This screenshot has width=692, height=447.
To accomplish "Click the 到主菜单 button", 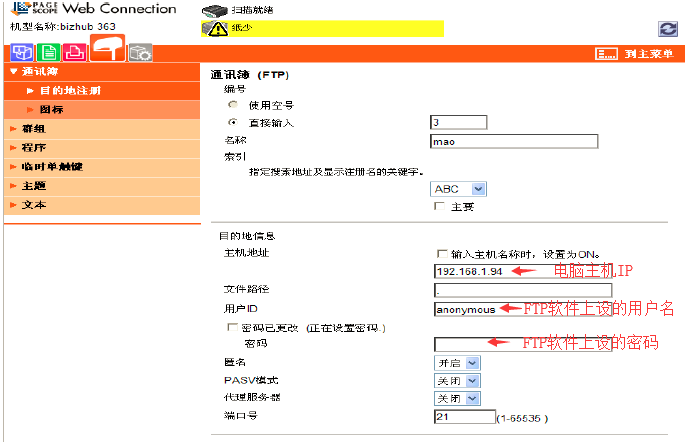I will pyautogui.click(x=634, y=54).
